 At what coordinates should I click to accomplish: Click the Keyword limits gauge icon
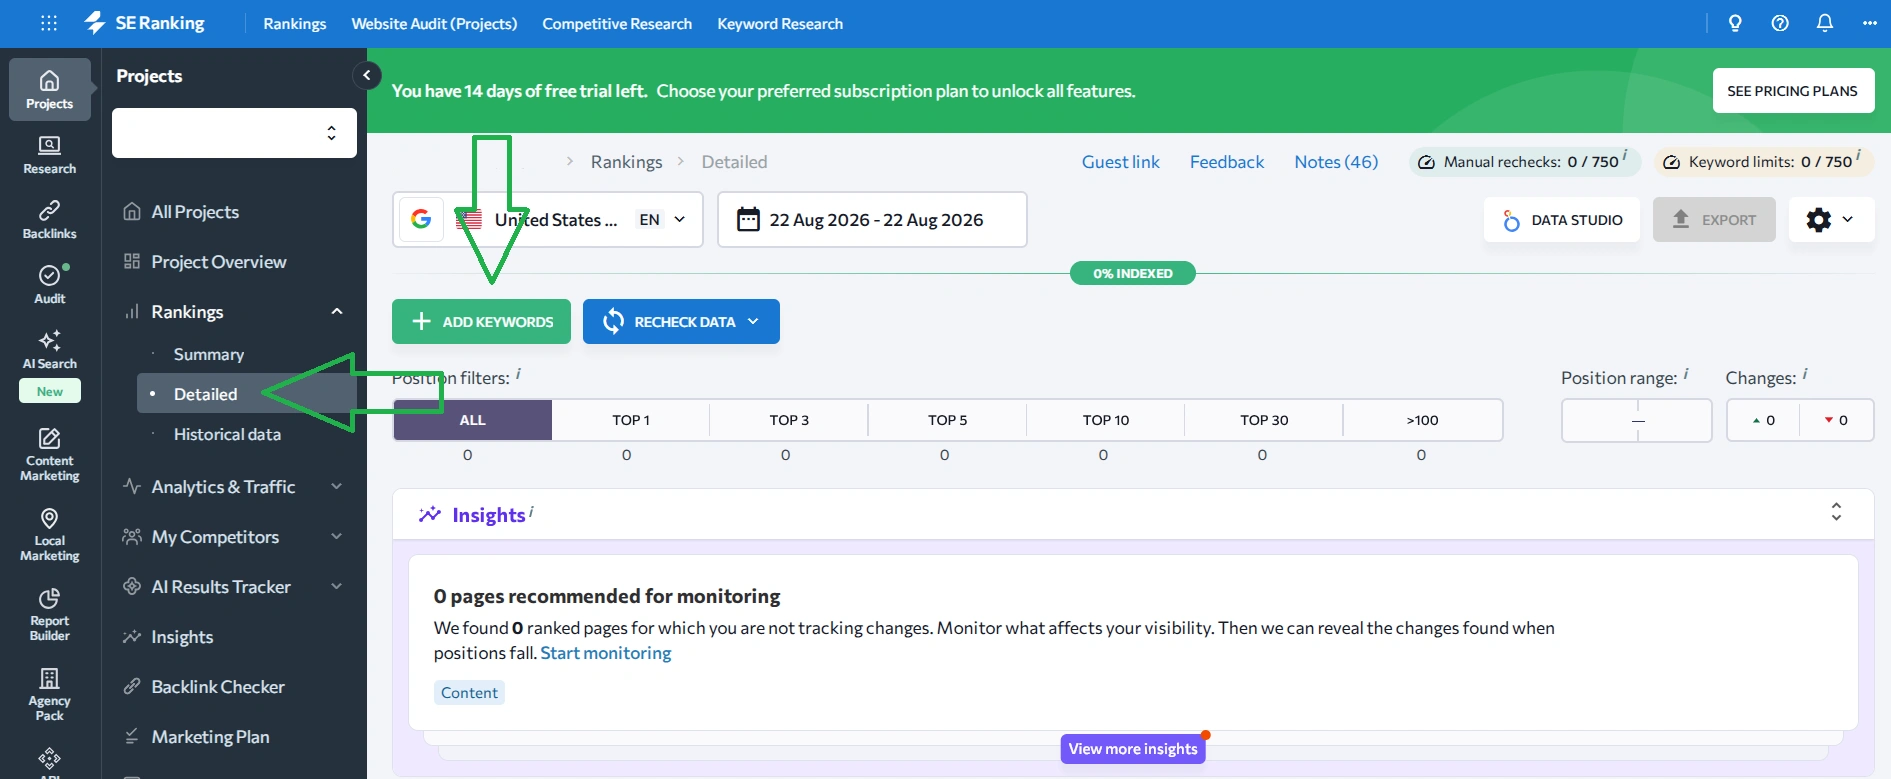pyautogui.click(x=1671, y=162)
